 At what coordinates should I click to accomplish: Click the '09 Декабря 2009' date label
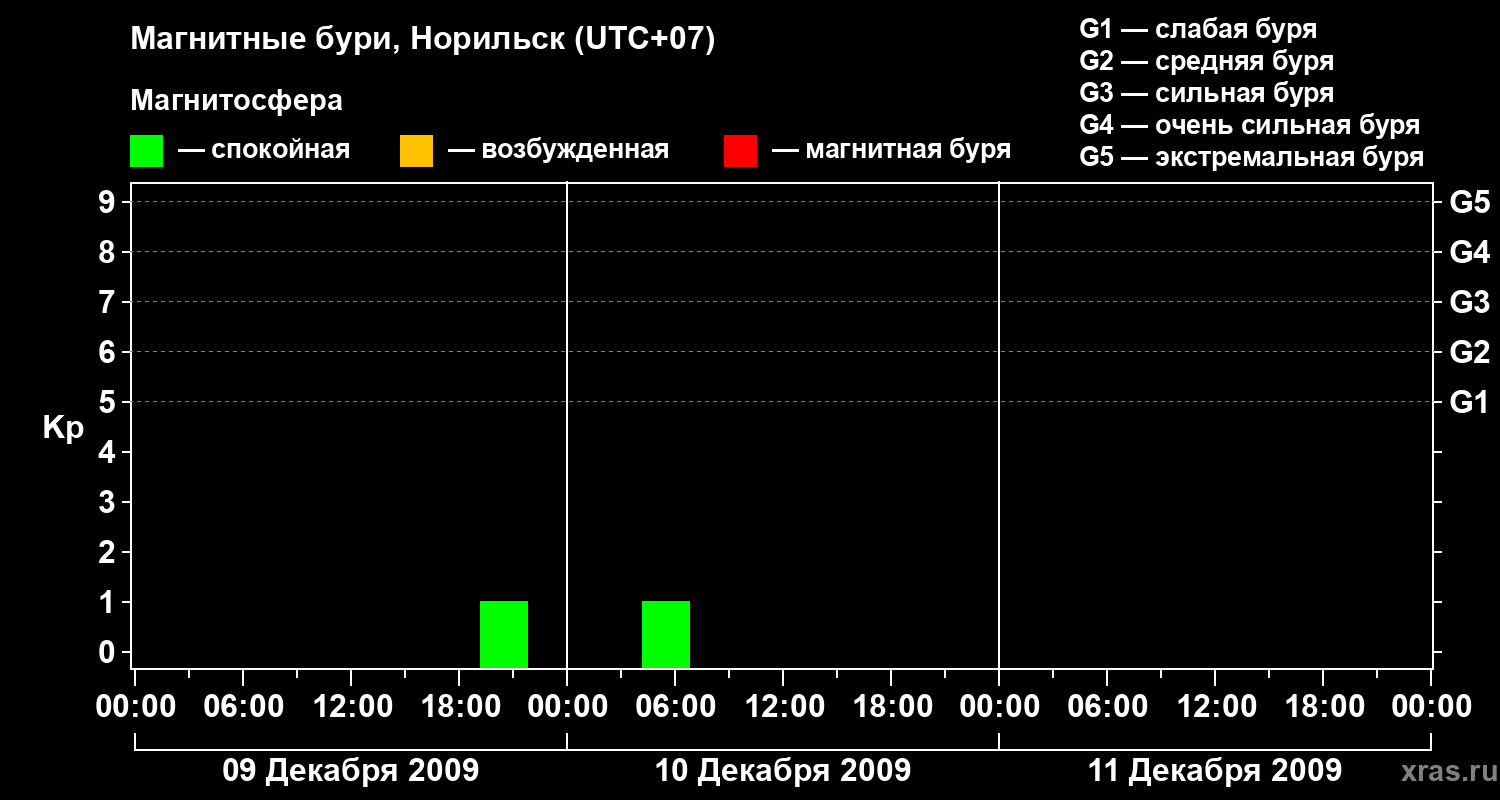pos(350,771)
